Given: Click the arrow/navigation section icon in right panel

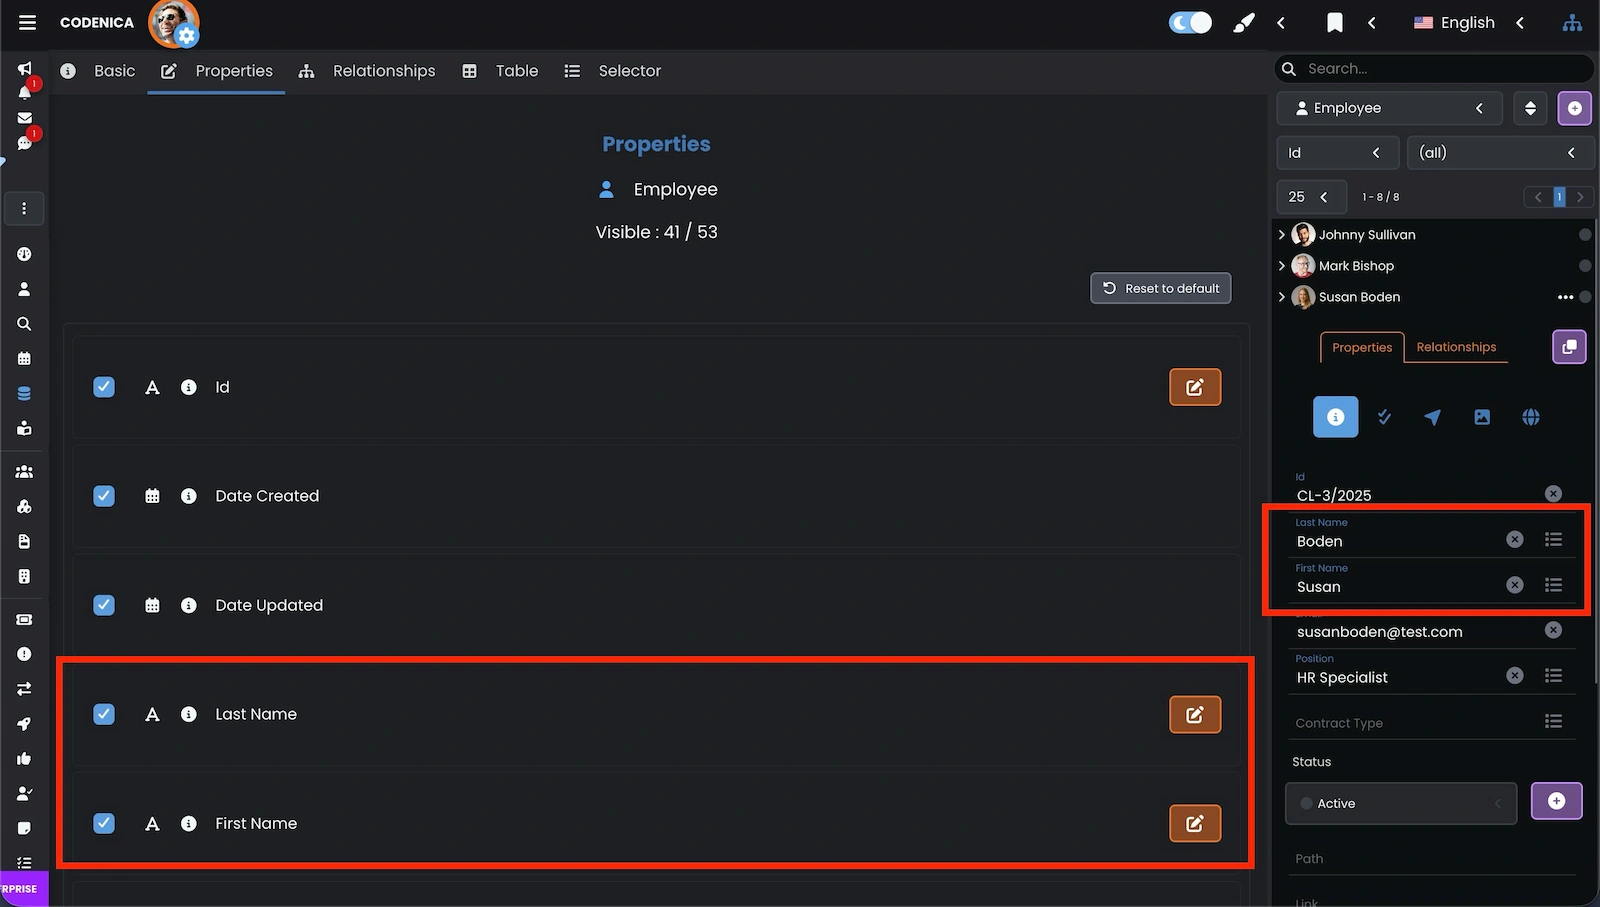Looking at the screenshot, I should 1433,417.
